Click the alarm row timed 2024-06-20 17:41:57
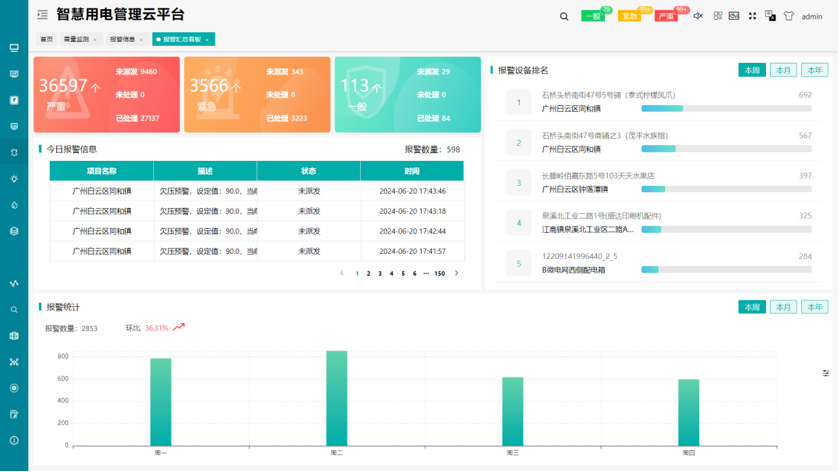 pyautogui.click(x=257, y=251)
